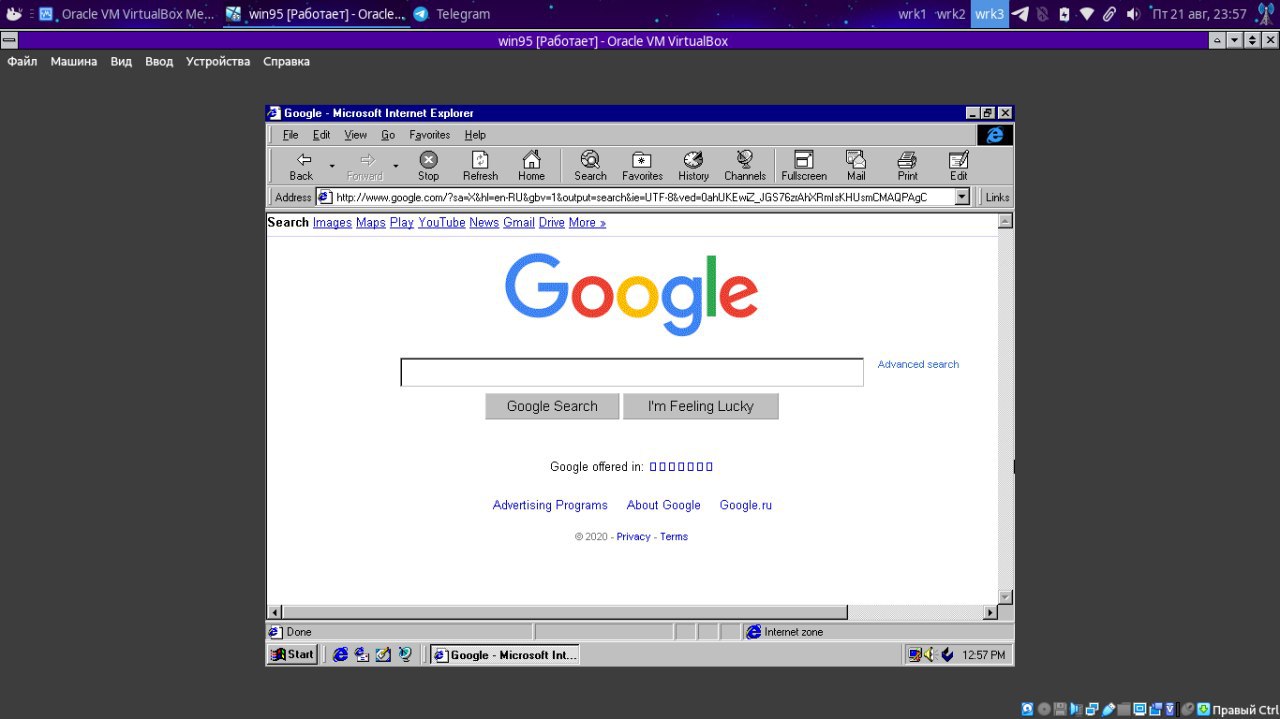The width and height of the screenshot is (1280, 719).
Task: Click Show Desktop in Quick Launch
Action: 383,655
